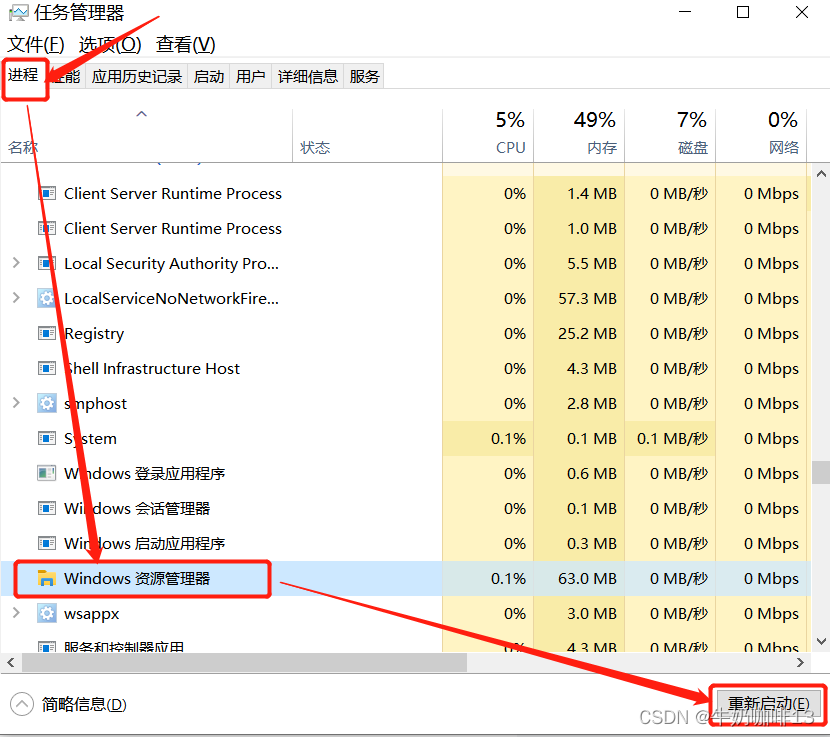Select the Windows 会话管理器 process name
Viewport: 830px width, 737px height.
pyautogui.click(x=137, y=508)
